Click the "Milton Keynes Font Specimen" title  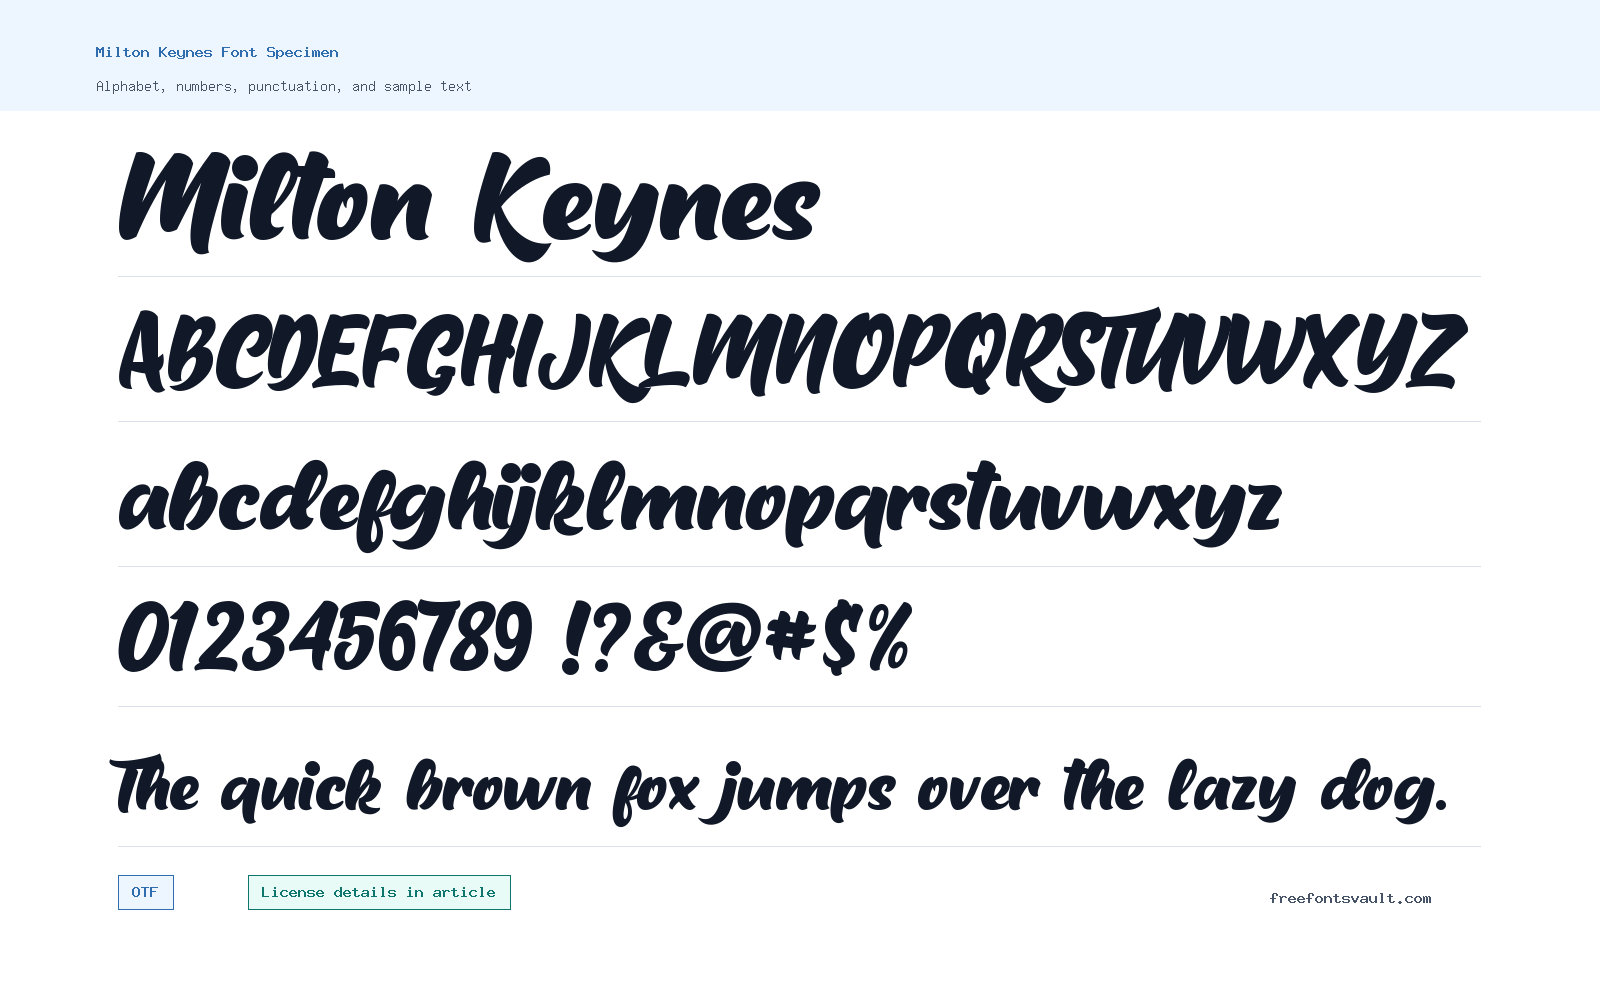(217, 52)
